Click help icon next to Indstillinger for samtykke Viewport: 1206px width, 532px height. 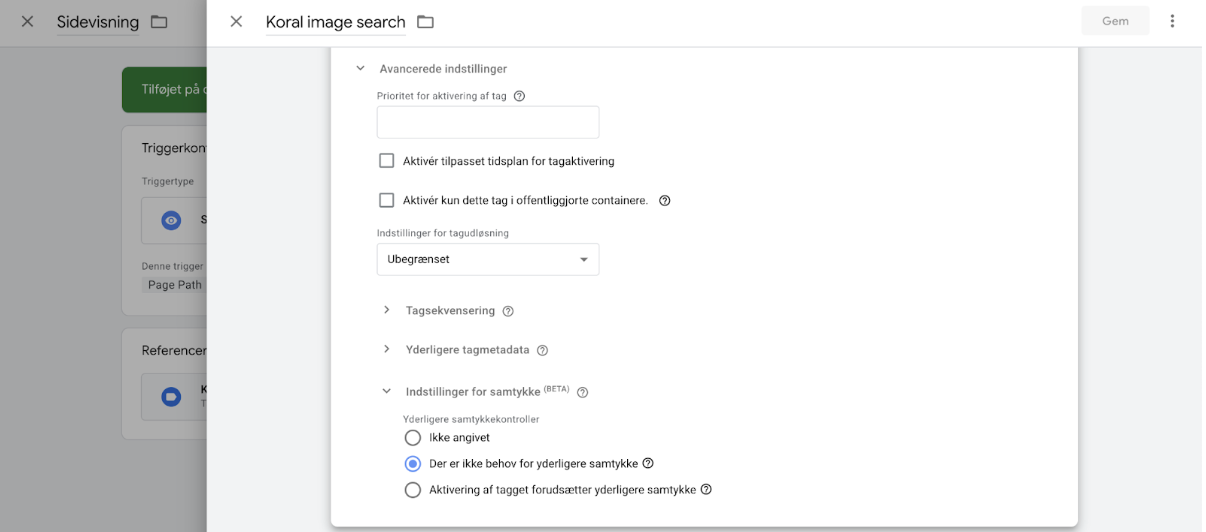[582, 393]
